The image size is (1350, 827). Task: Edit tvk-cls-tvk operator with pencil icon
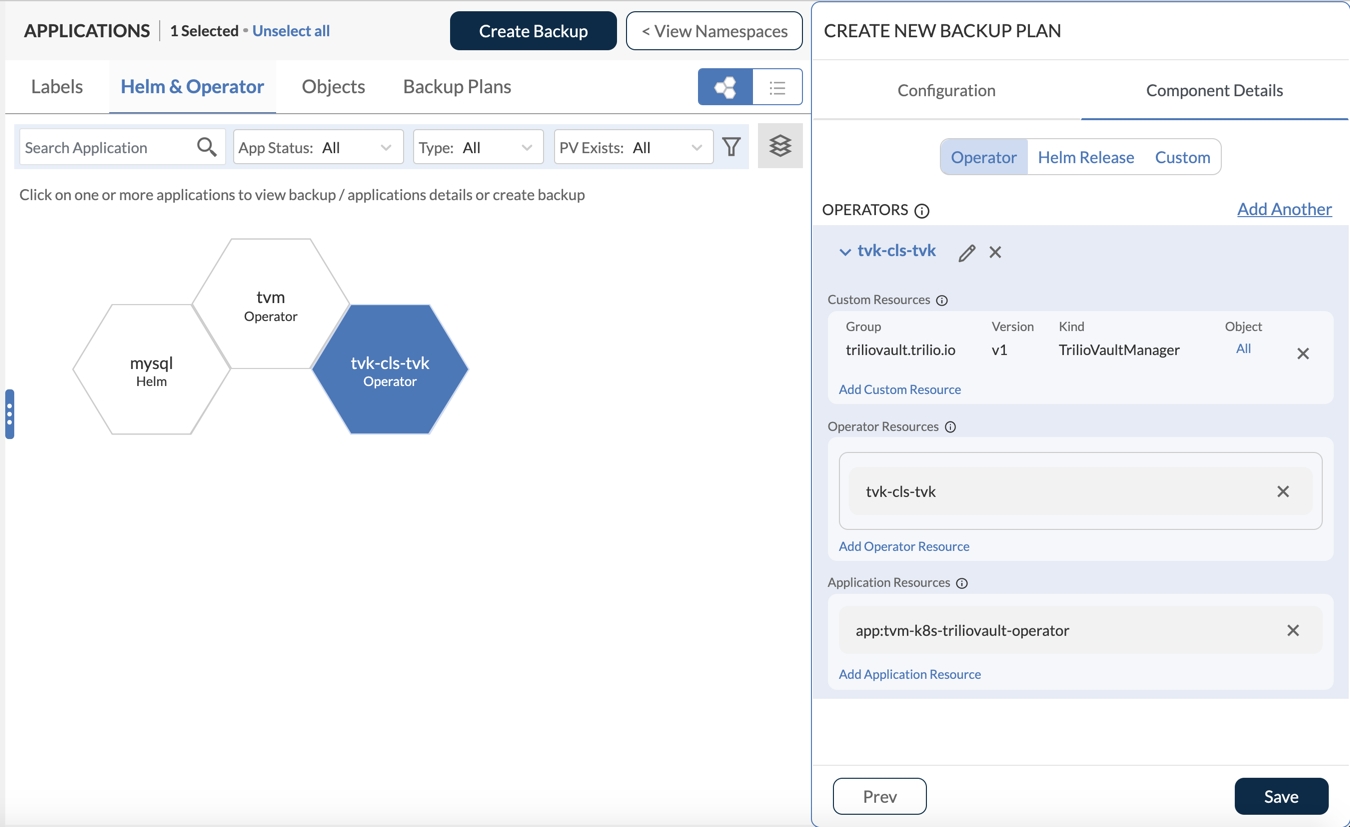966,253
